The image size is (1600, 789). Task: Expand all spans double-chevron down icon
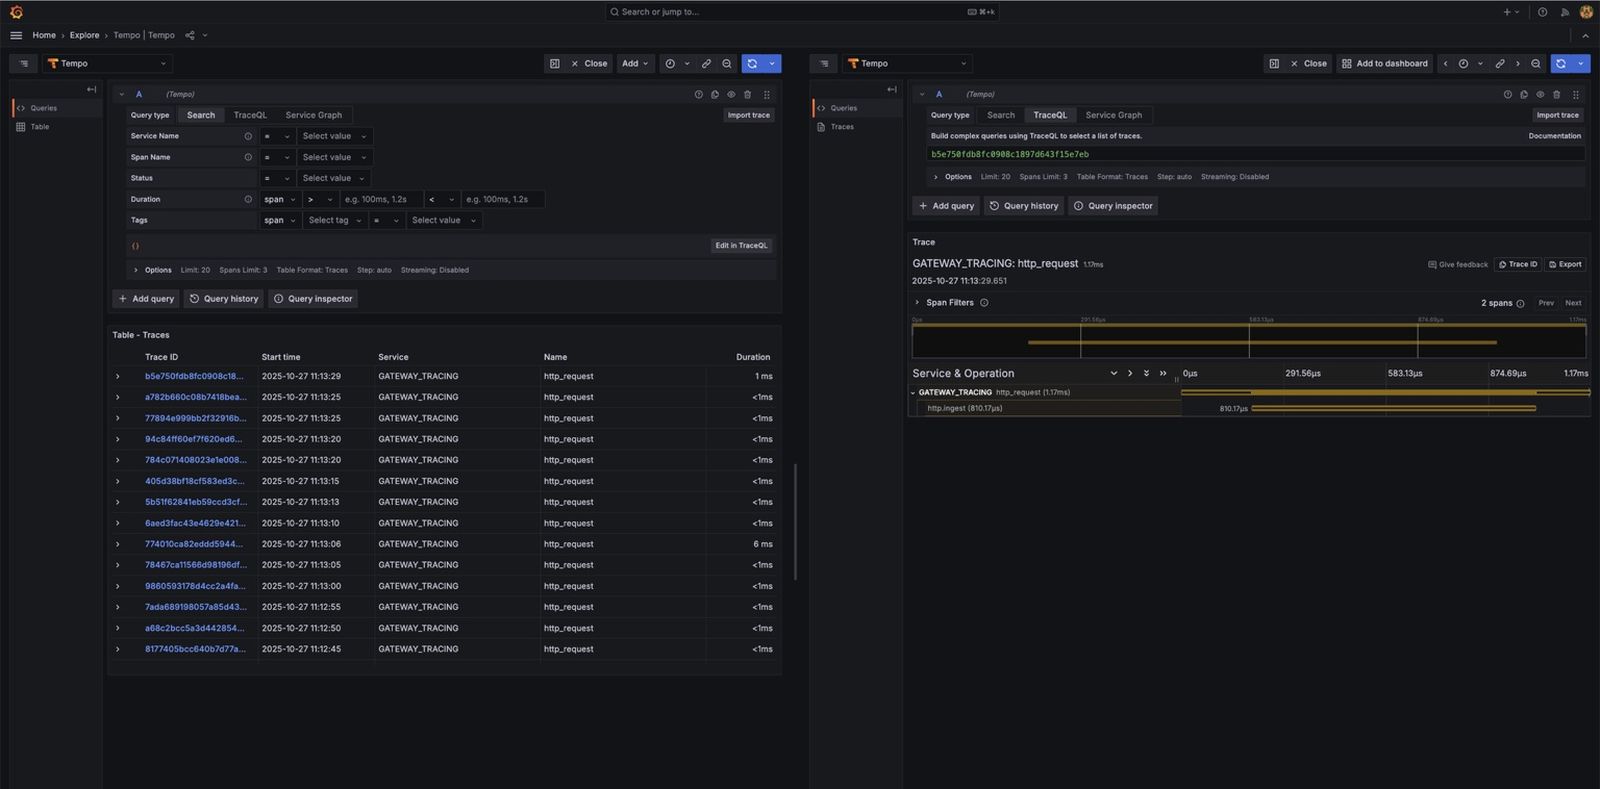1146,373
